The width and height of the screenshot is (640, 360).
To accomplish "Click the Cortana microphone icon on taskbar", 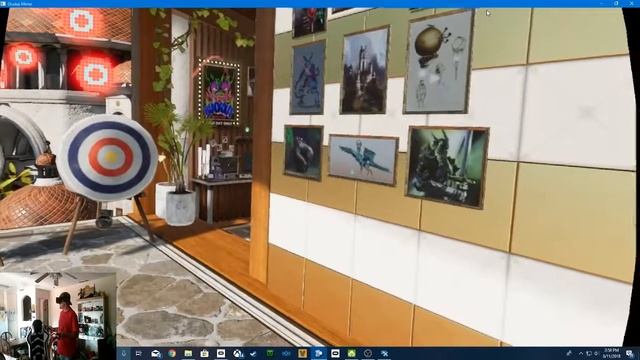I will [124, 353].
